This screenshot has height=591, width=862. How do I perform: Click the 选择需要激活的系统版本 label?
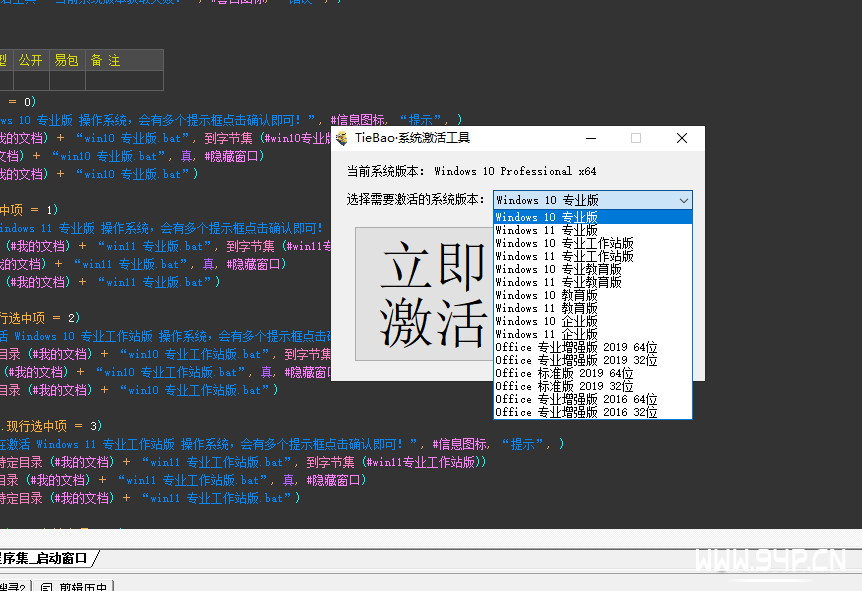(x=415, y=200)
